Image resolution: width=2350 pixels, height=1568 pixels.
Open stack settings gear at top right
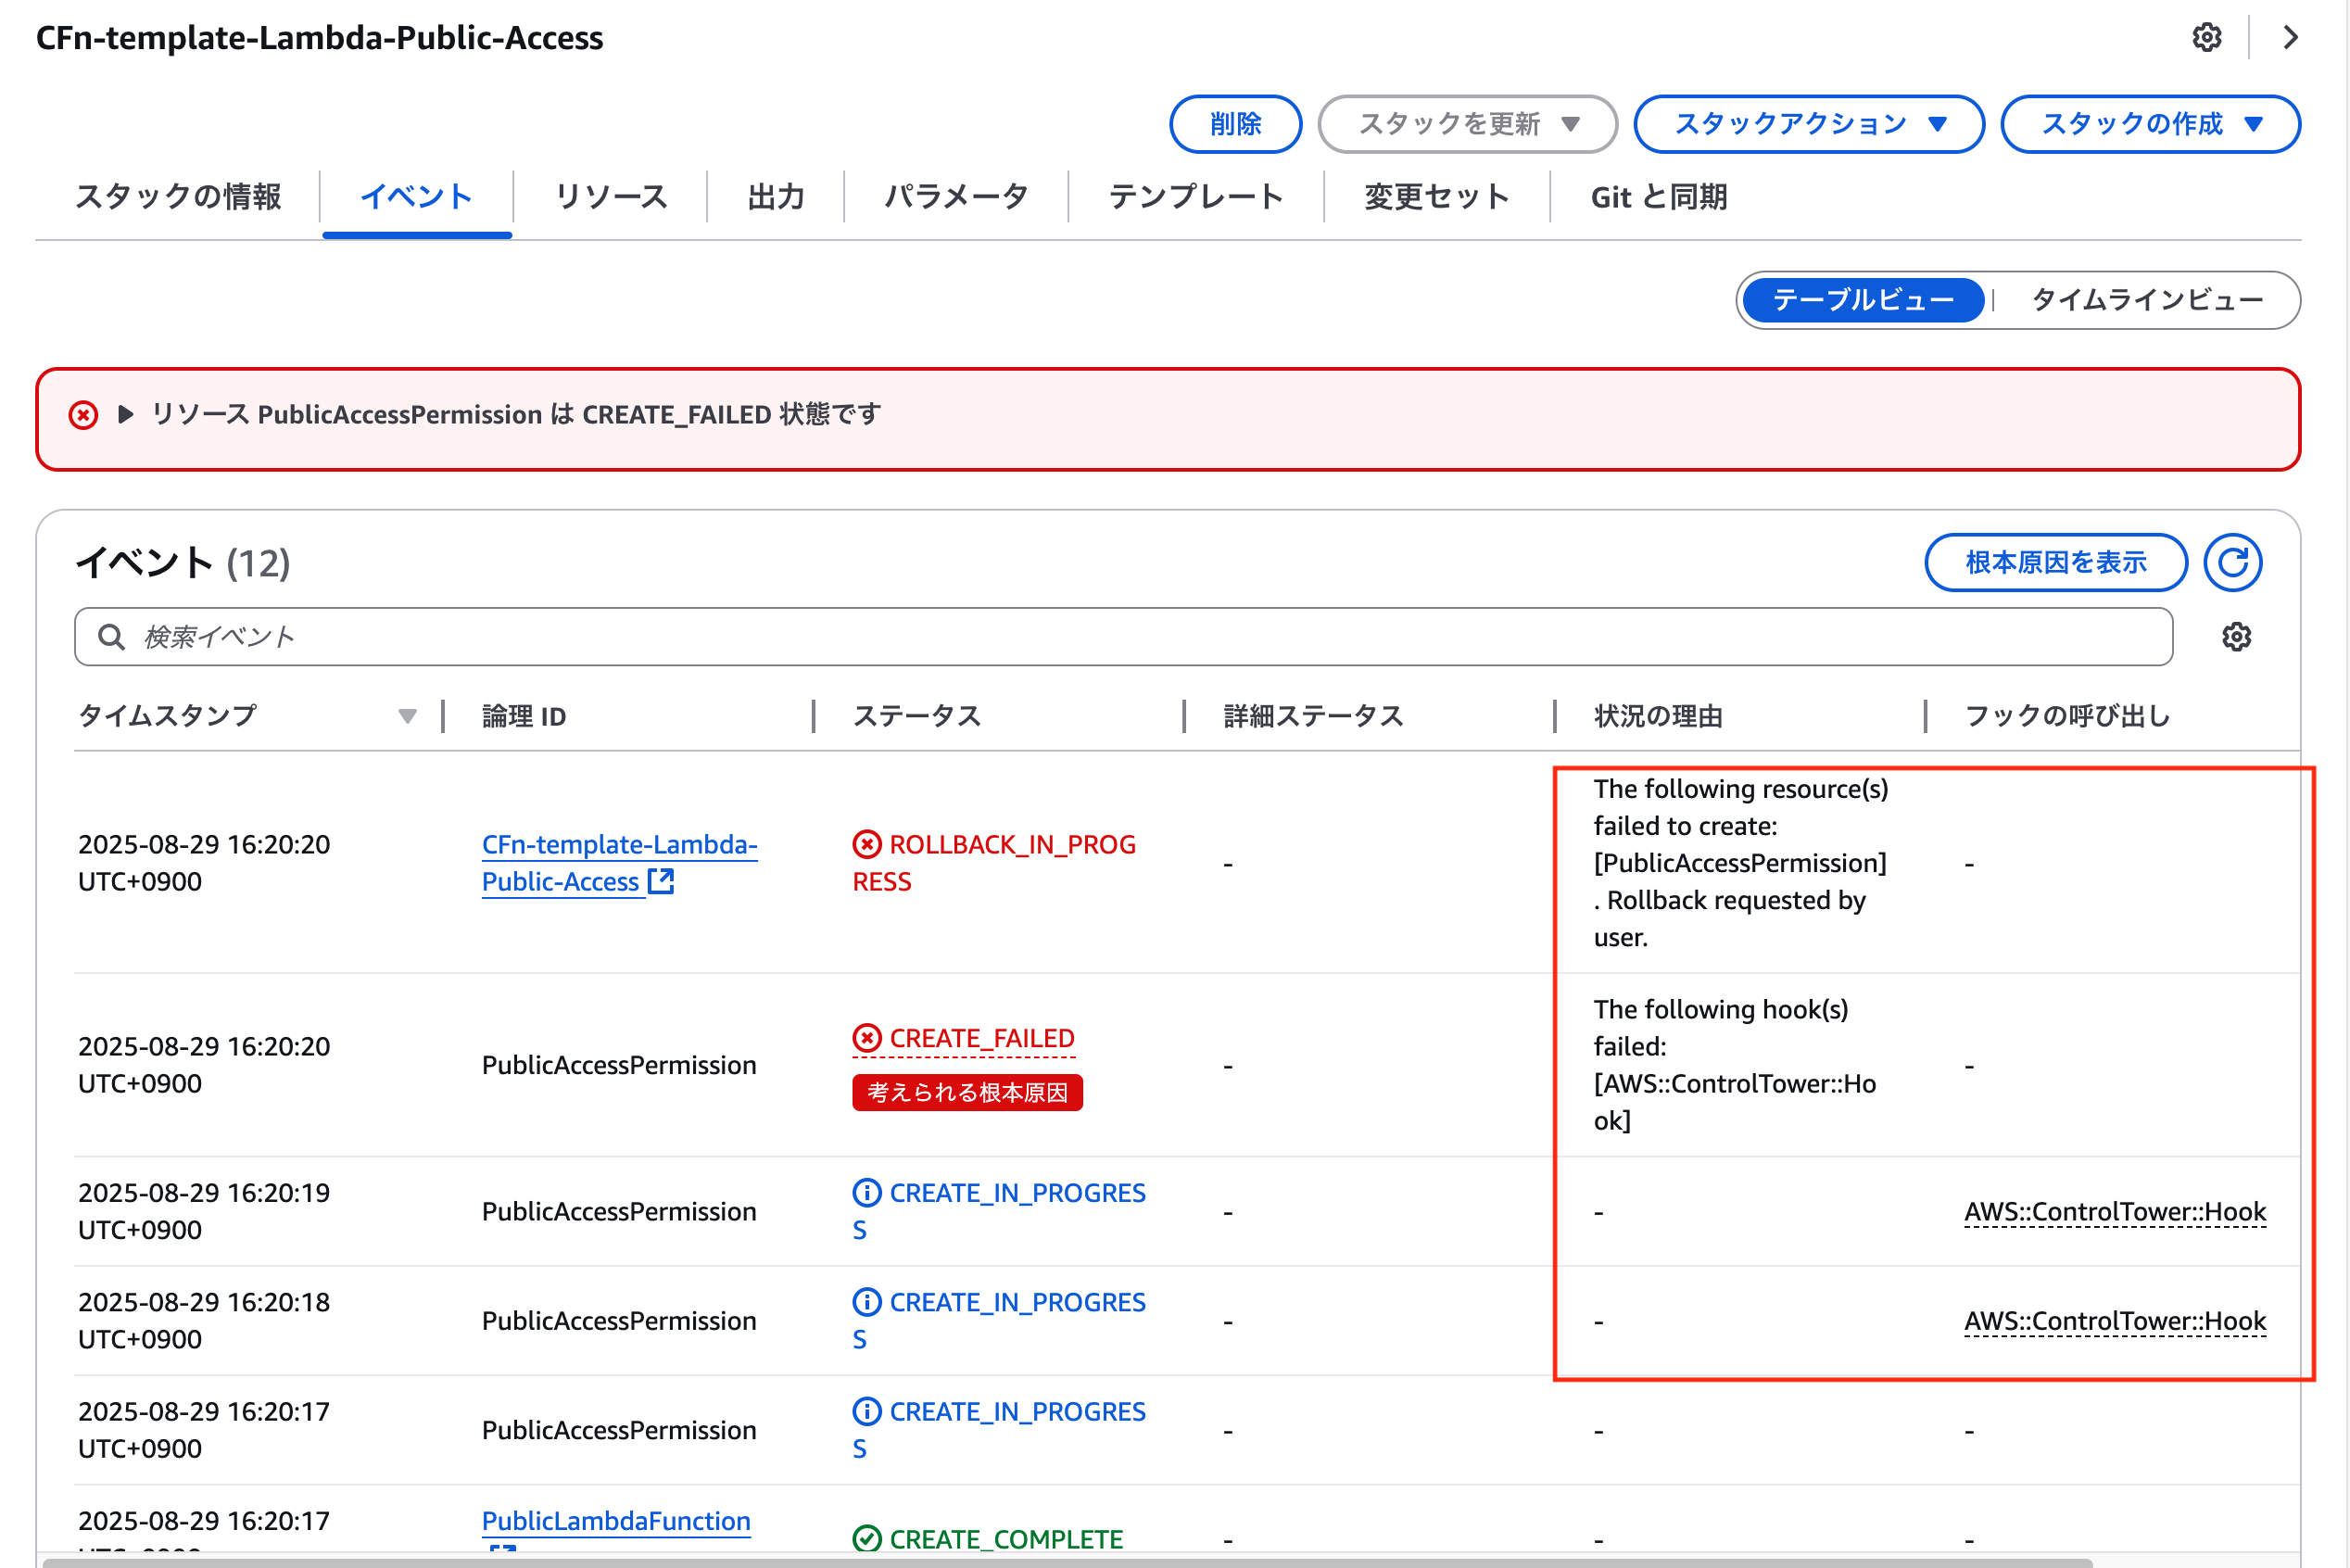[x=2206, y=38]
